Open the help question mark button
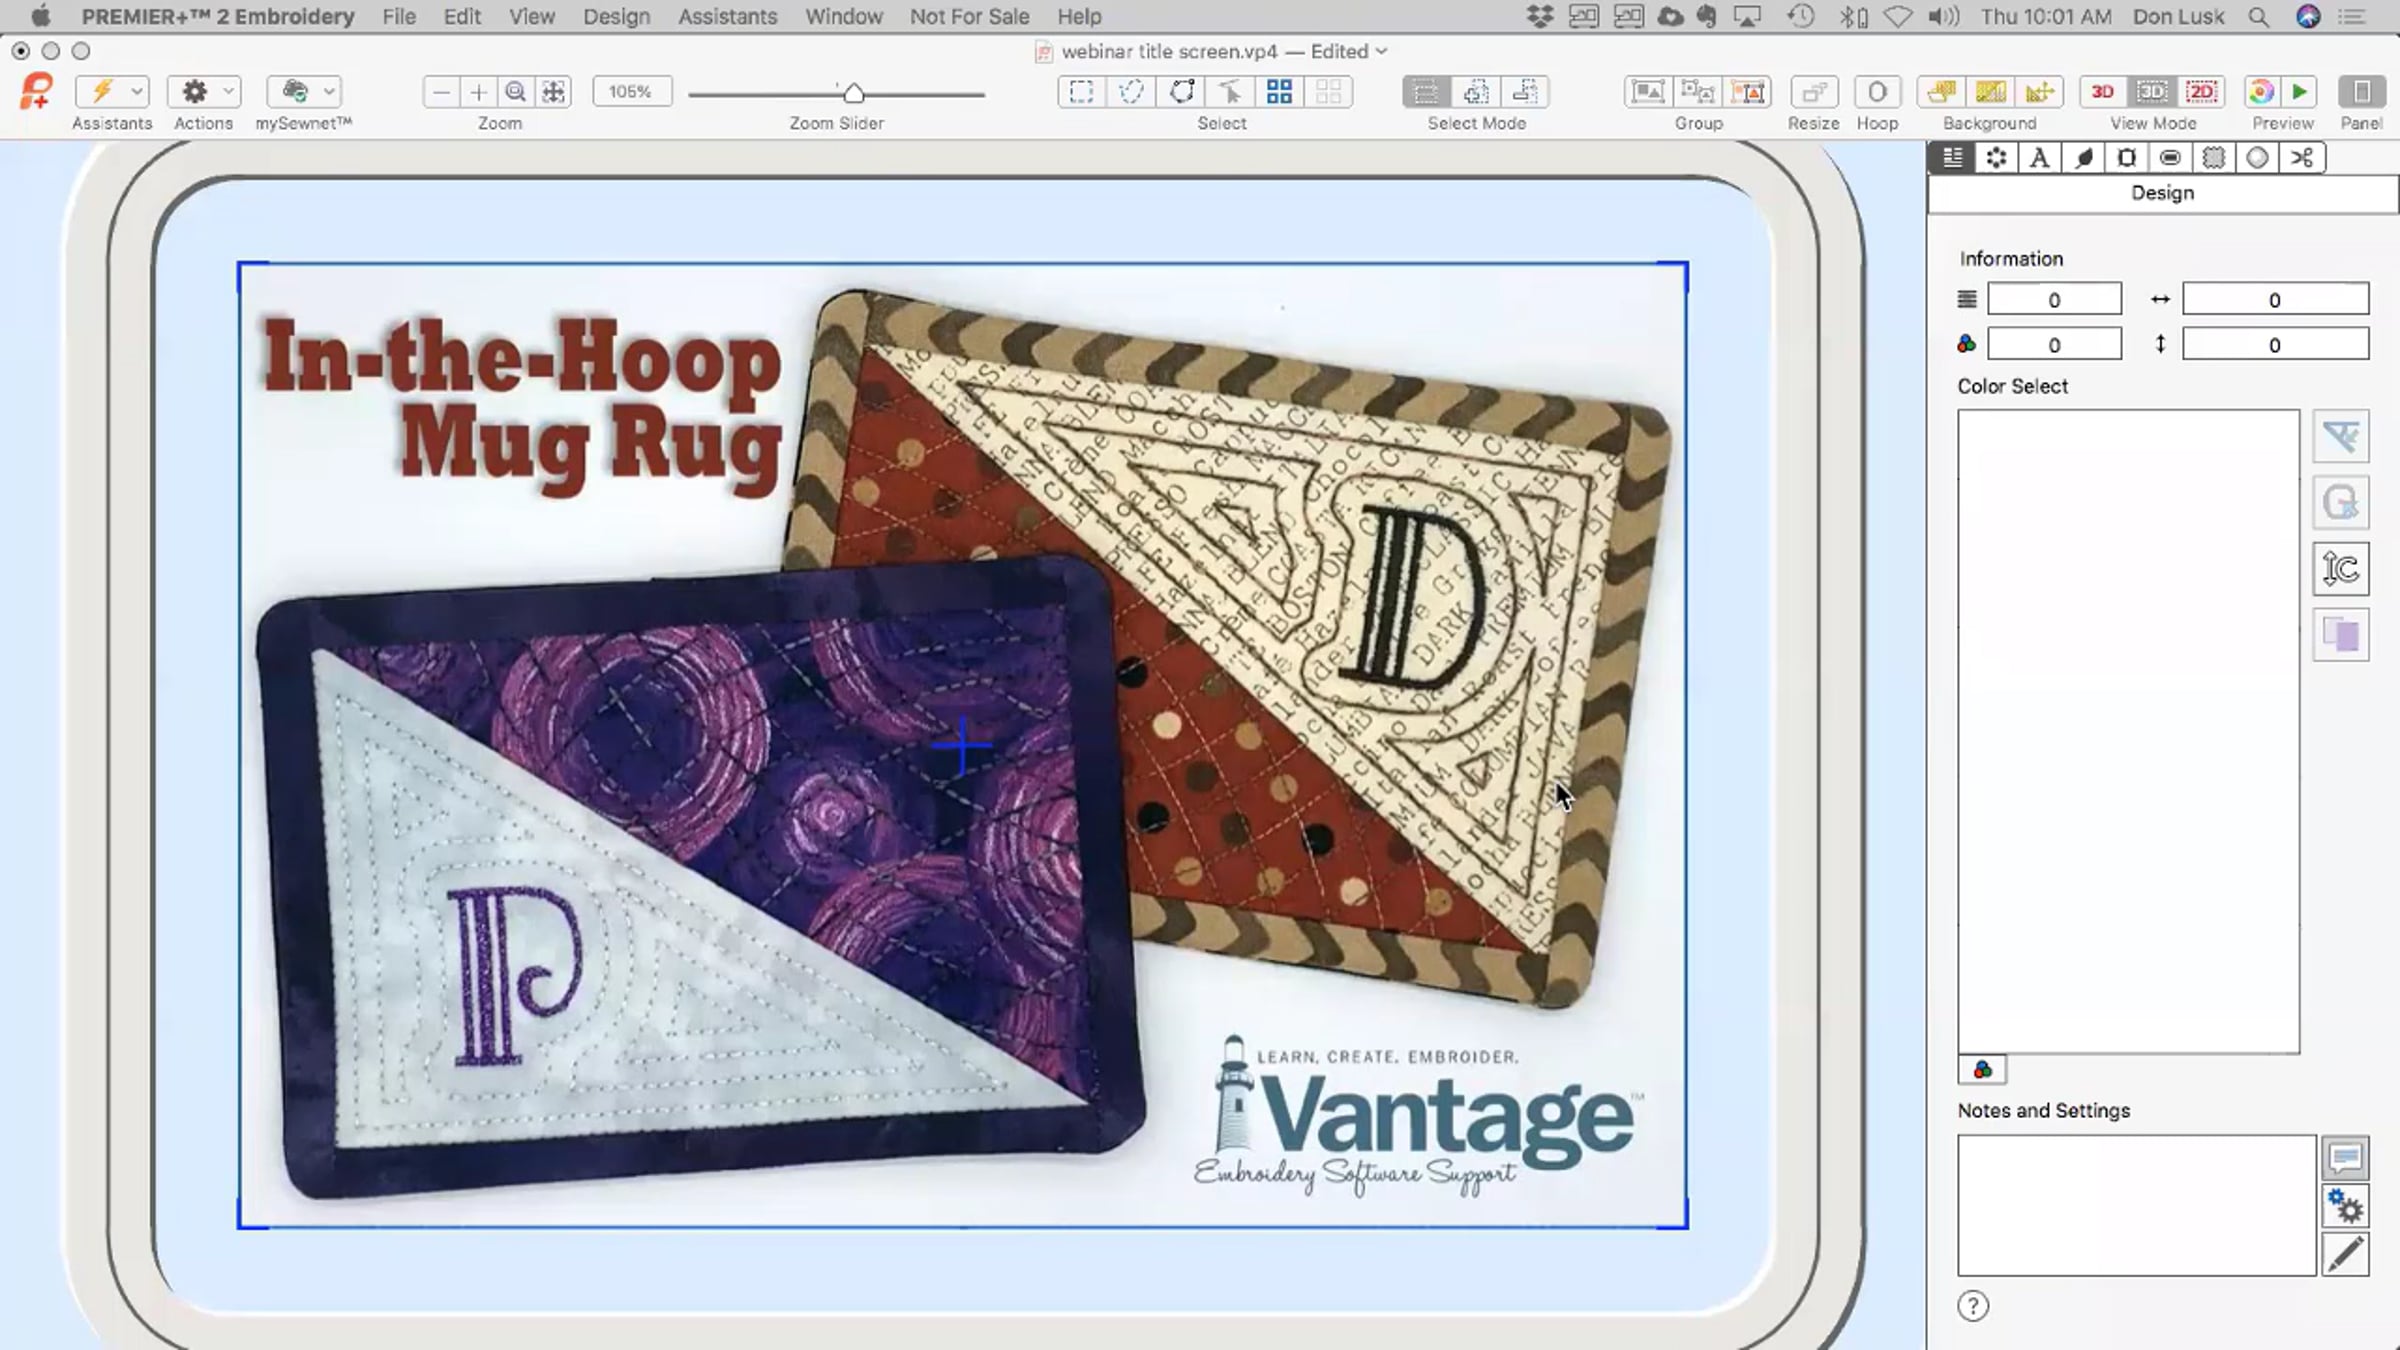Image resolution: width=2400 pixels, height=1350 pixels. pos(1973,1306)
